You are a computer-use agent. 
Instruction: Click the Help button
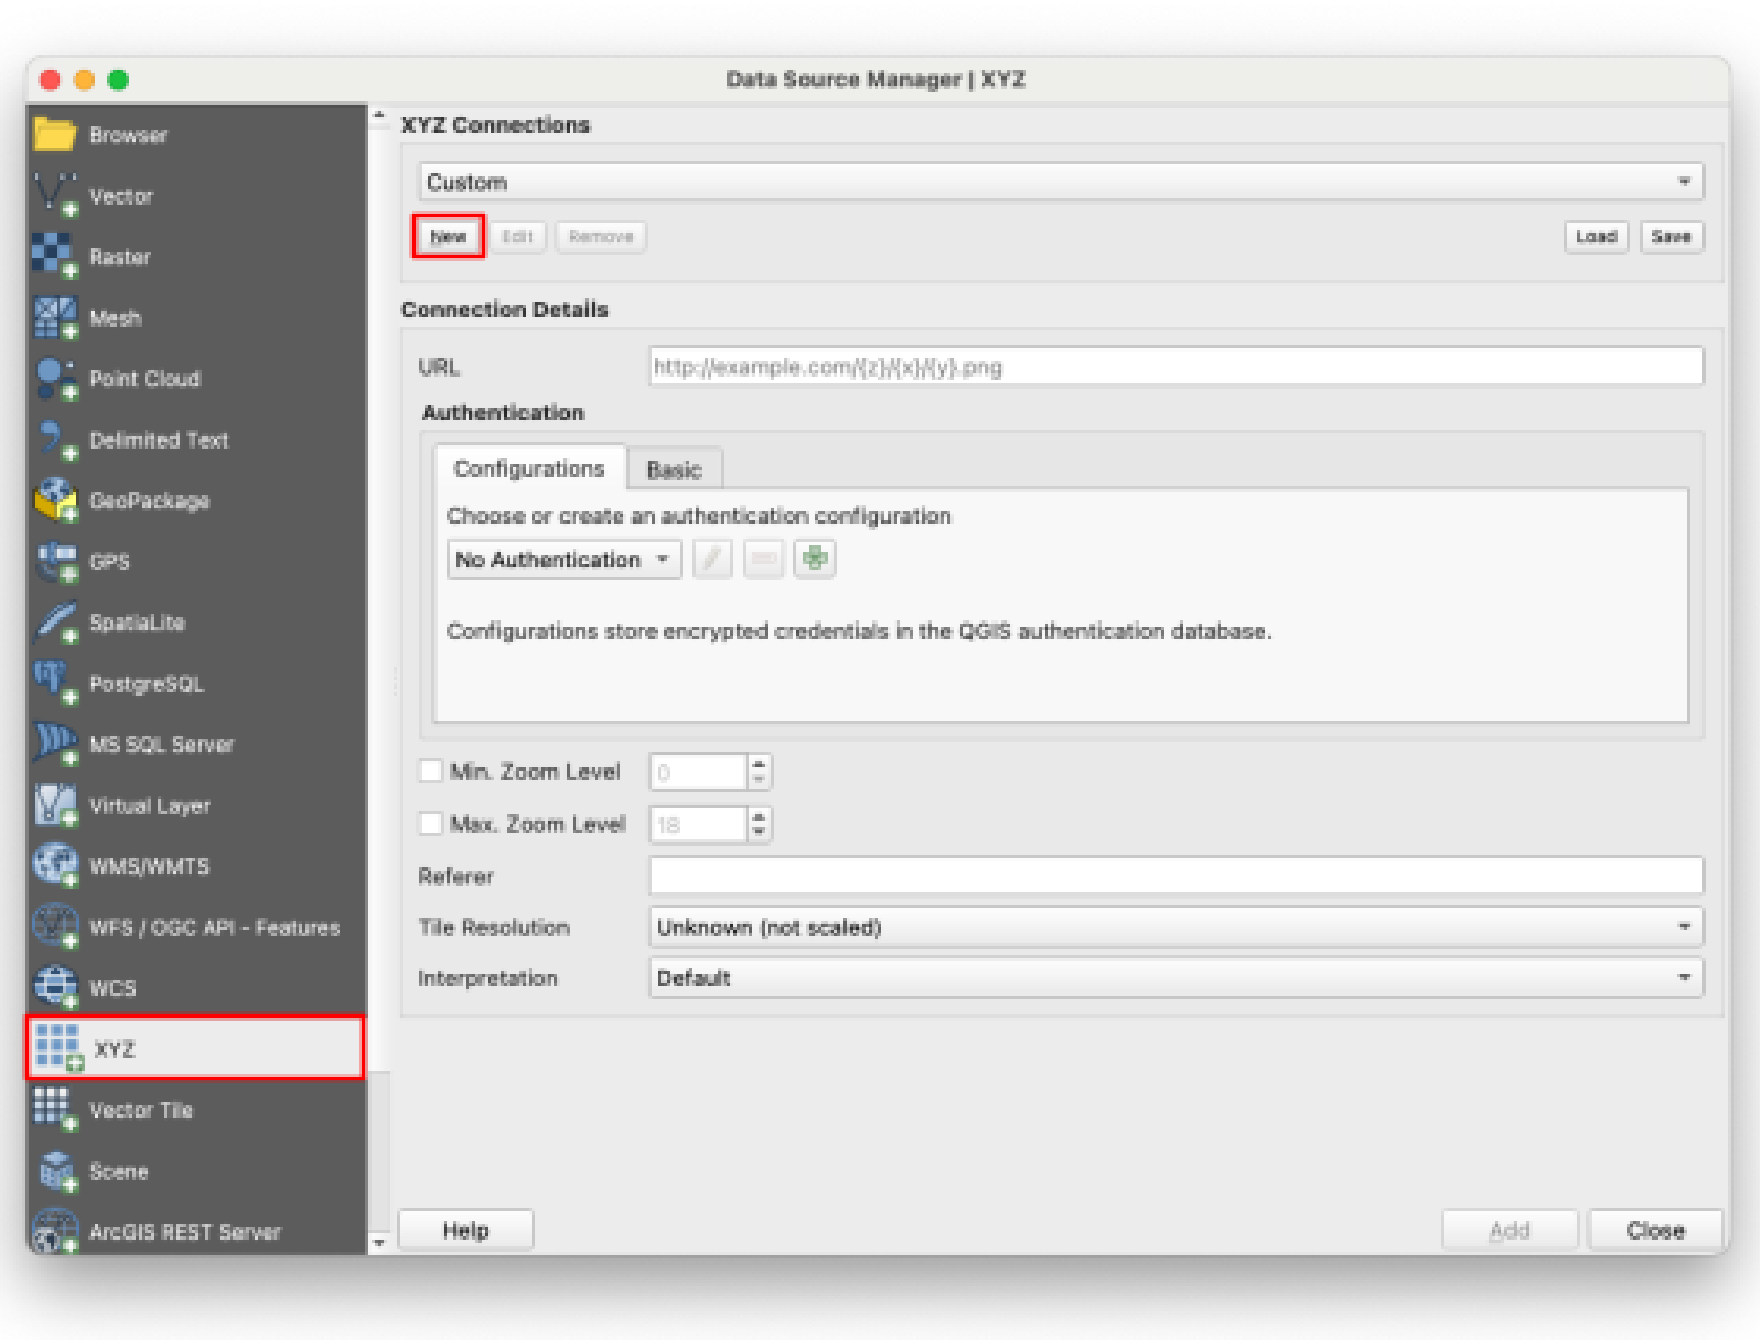point(466,1230)
